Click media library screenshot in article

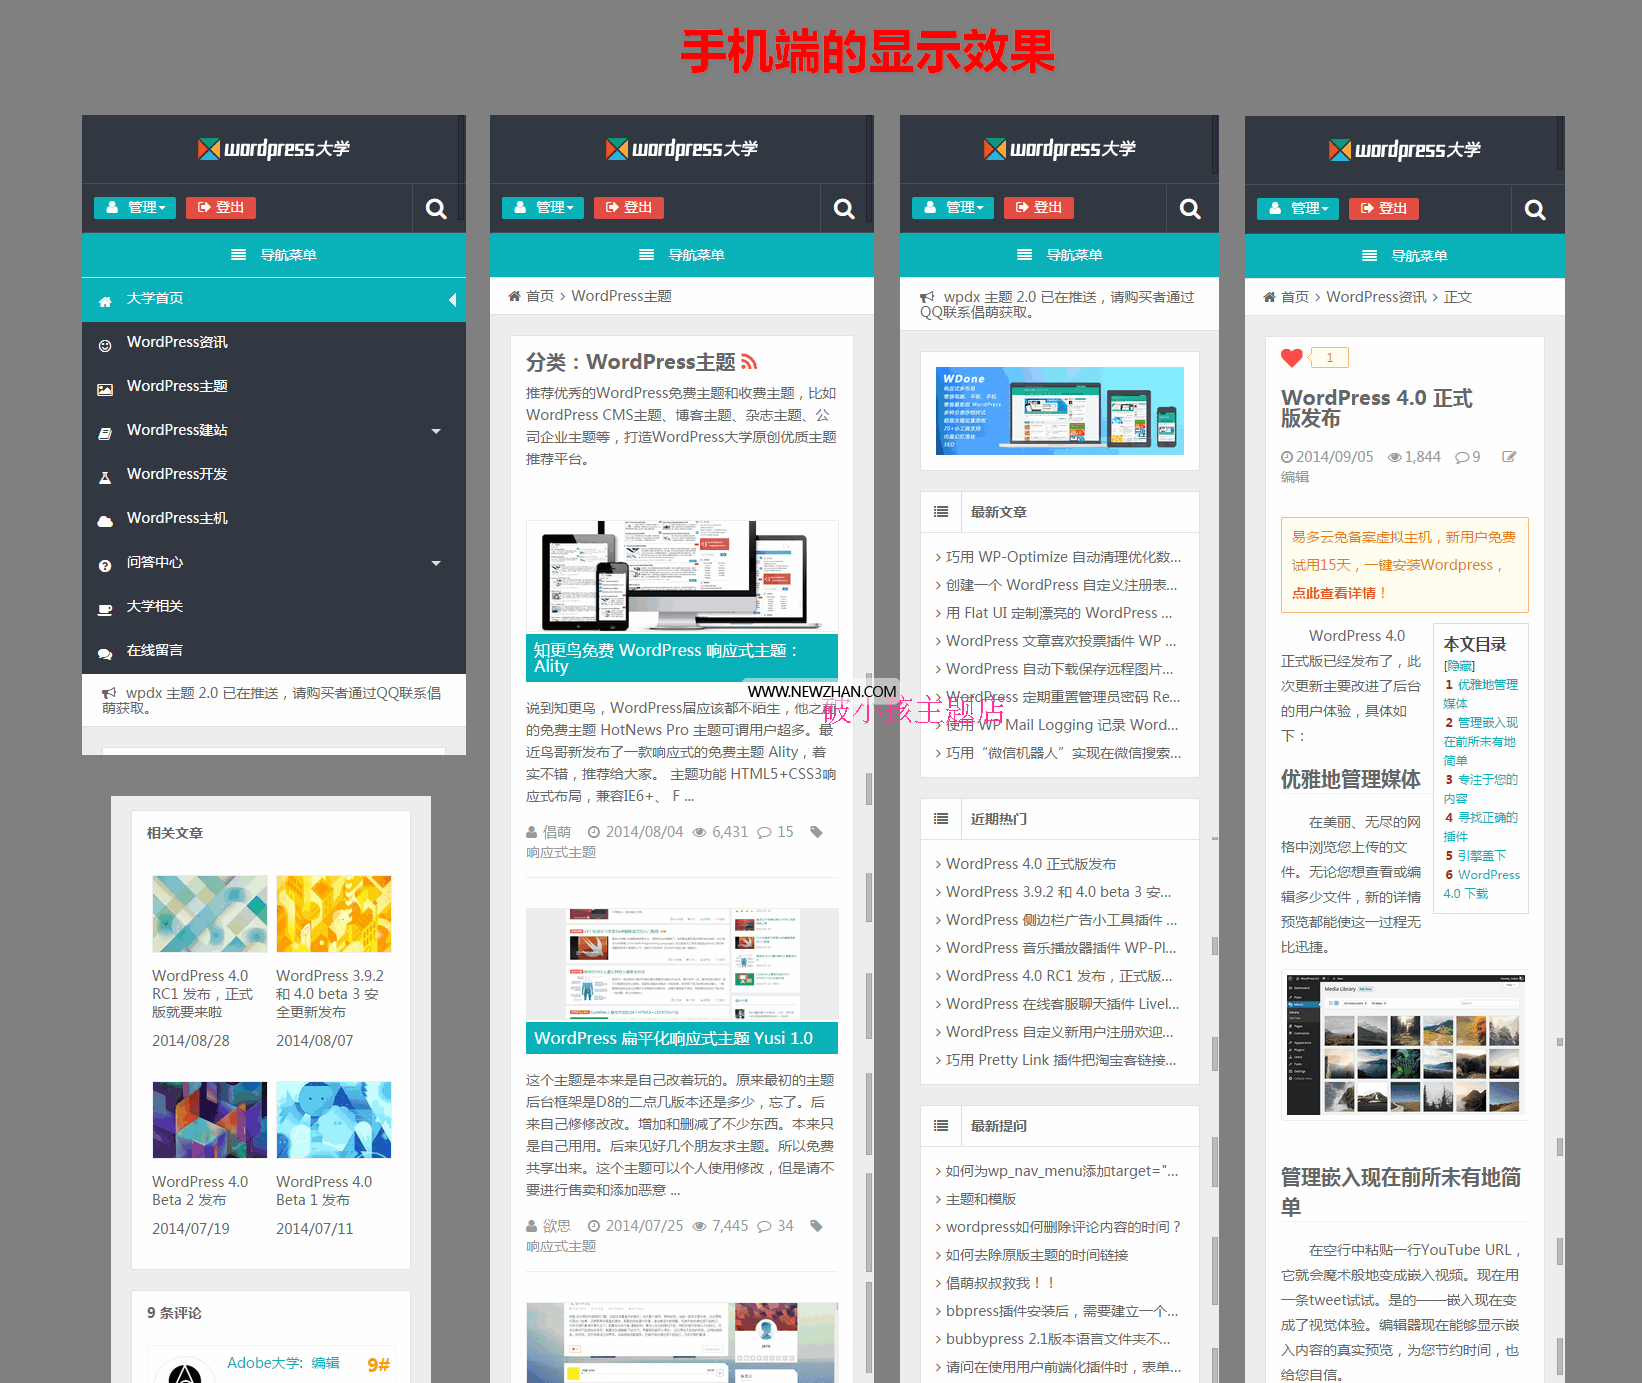click(x=1404, y=1043)
